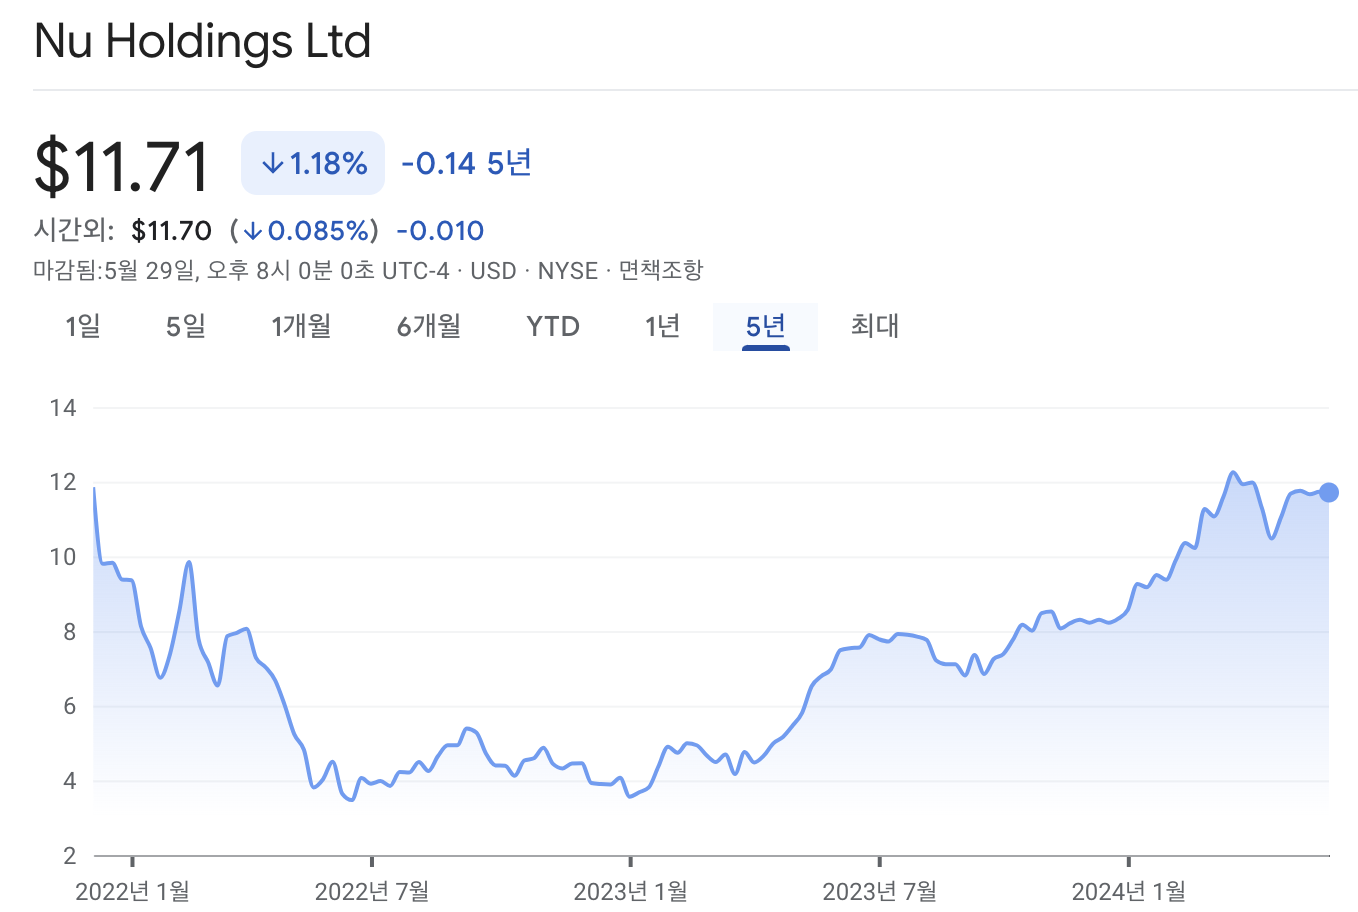Viewport: 1358px width, 912px height.
Task: Click the 2024년 1월 axis label
Action: click(1128, 891)
